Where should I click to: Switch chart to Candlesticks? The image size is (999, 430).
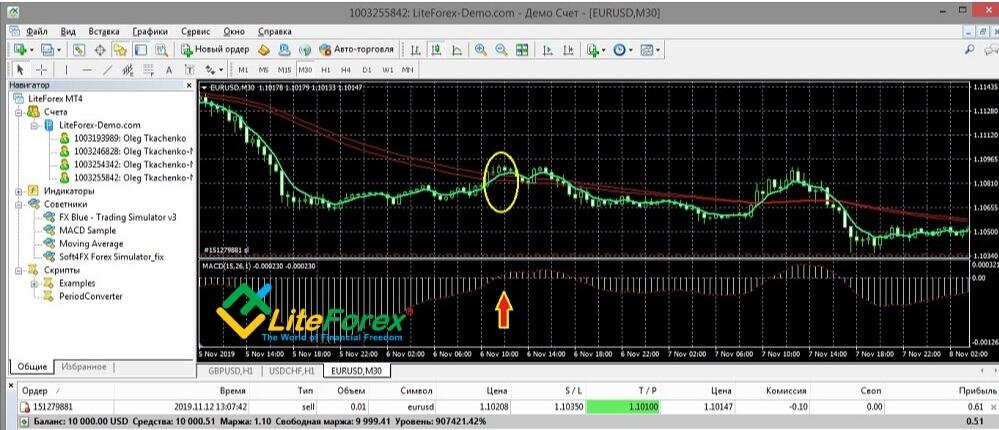pyautogui.click(x=436, y=49)
